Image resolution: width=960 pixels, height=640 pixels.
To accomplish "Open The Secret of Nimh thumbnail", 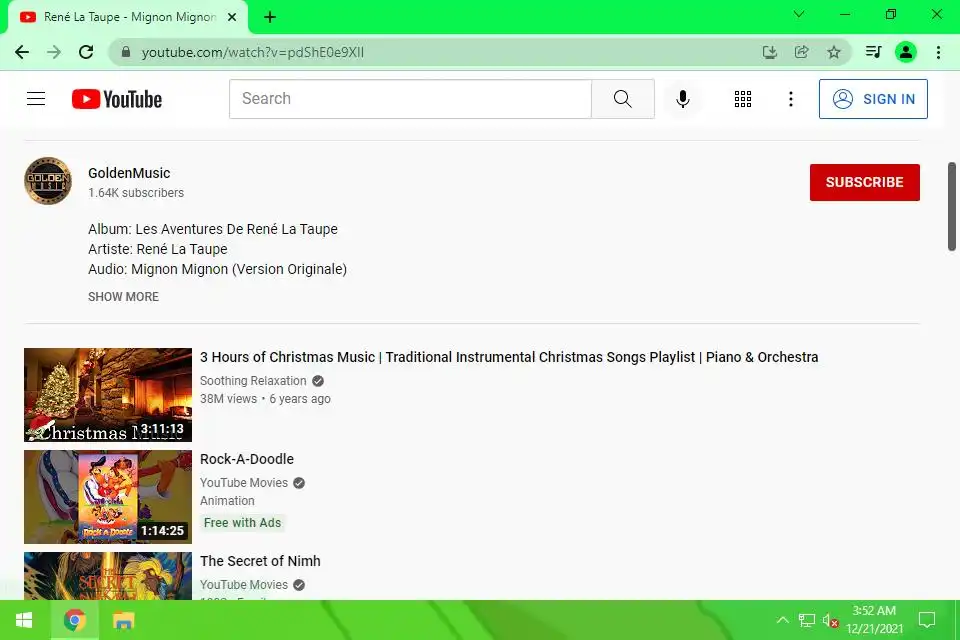I will click(x=108, y=576).
